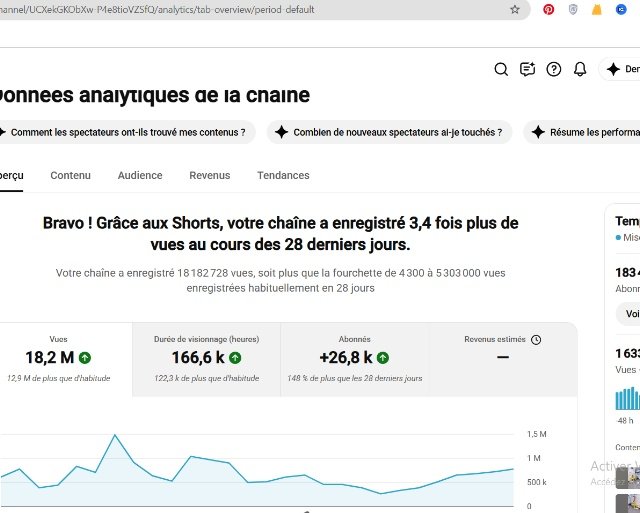This screenshot has height=513, width=640.
Task: Select the Abonnés +26,8 k metric card
Action: [x=354, y=359]
